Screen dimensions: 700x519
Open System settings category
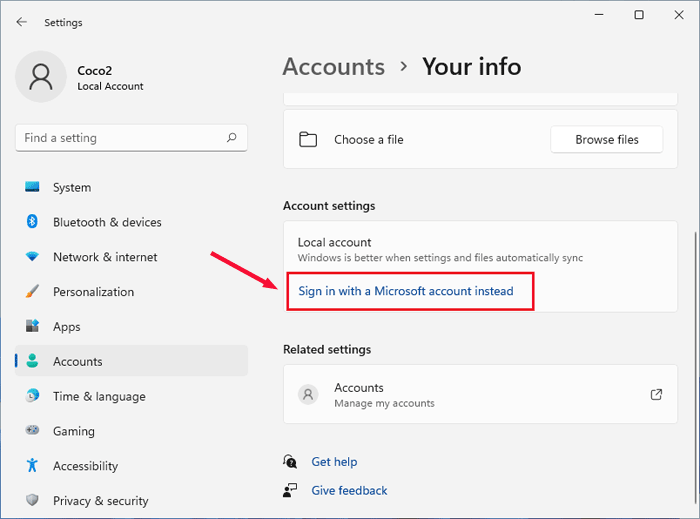point(131,187)
